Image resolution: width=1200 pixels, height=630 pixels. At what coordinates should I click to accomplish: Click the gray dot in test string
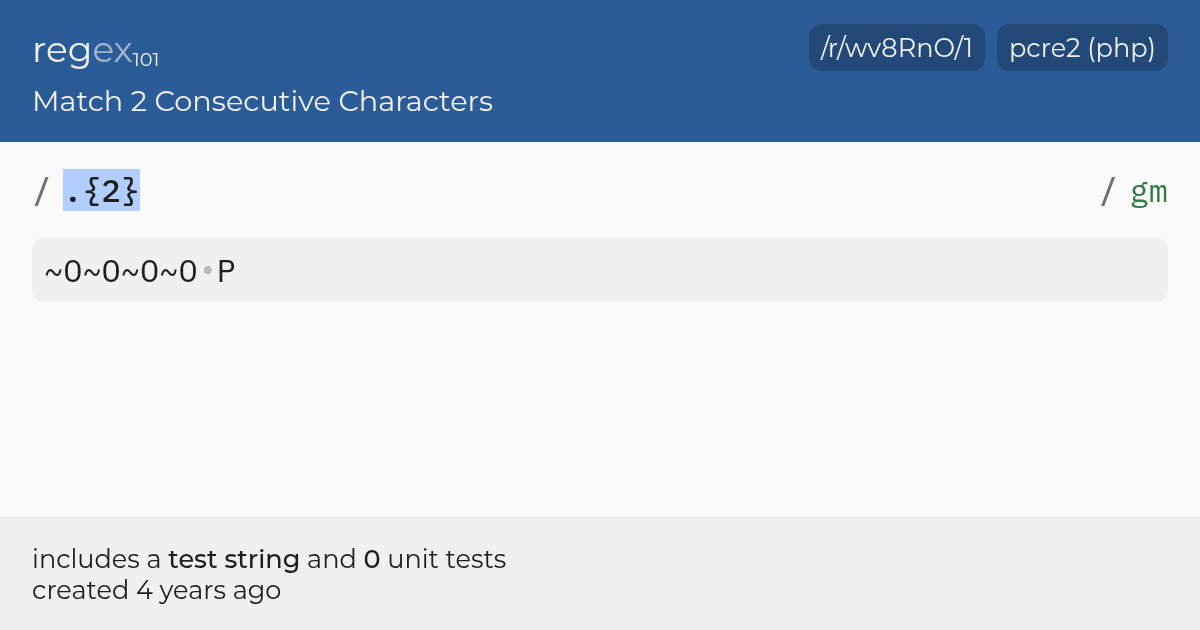click(208, 270)
